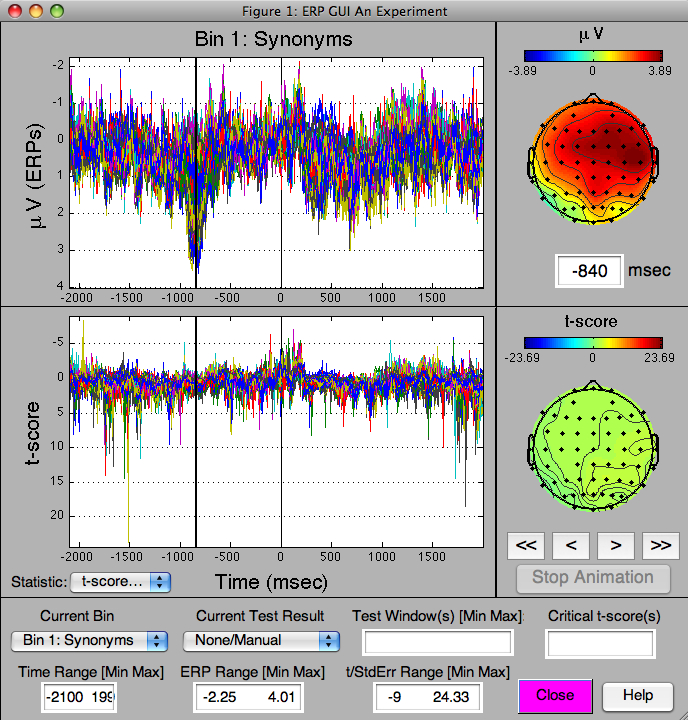Click the rewind double-arrow animation button
The height and width of the screenshot is (720, 688).
pyautogui.click(x=526, y=545)
